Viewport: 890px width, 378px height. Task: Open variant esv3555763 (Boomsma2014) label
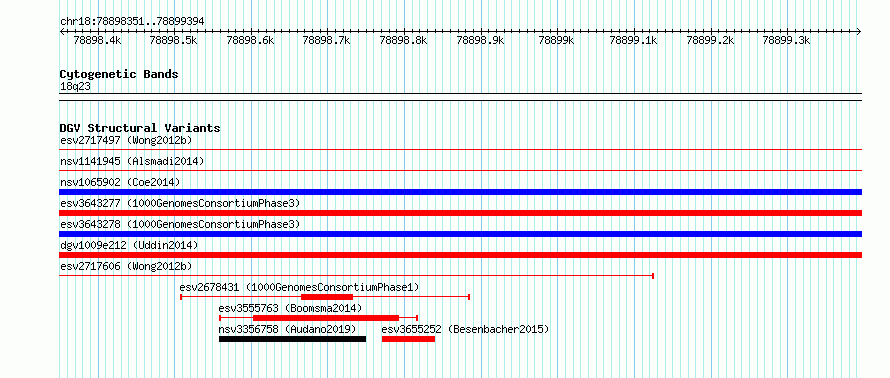pyautogui.click(x=290, y=309)
